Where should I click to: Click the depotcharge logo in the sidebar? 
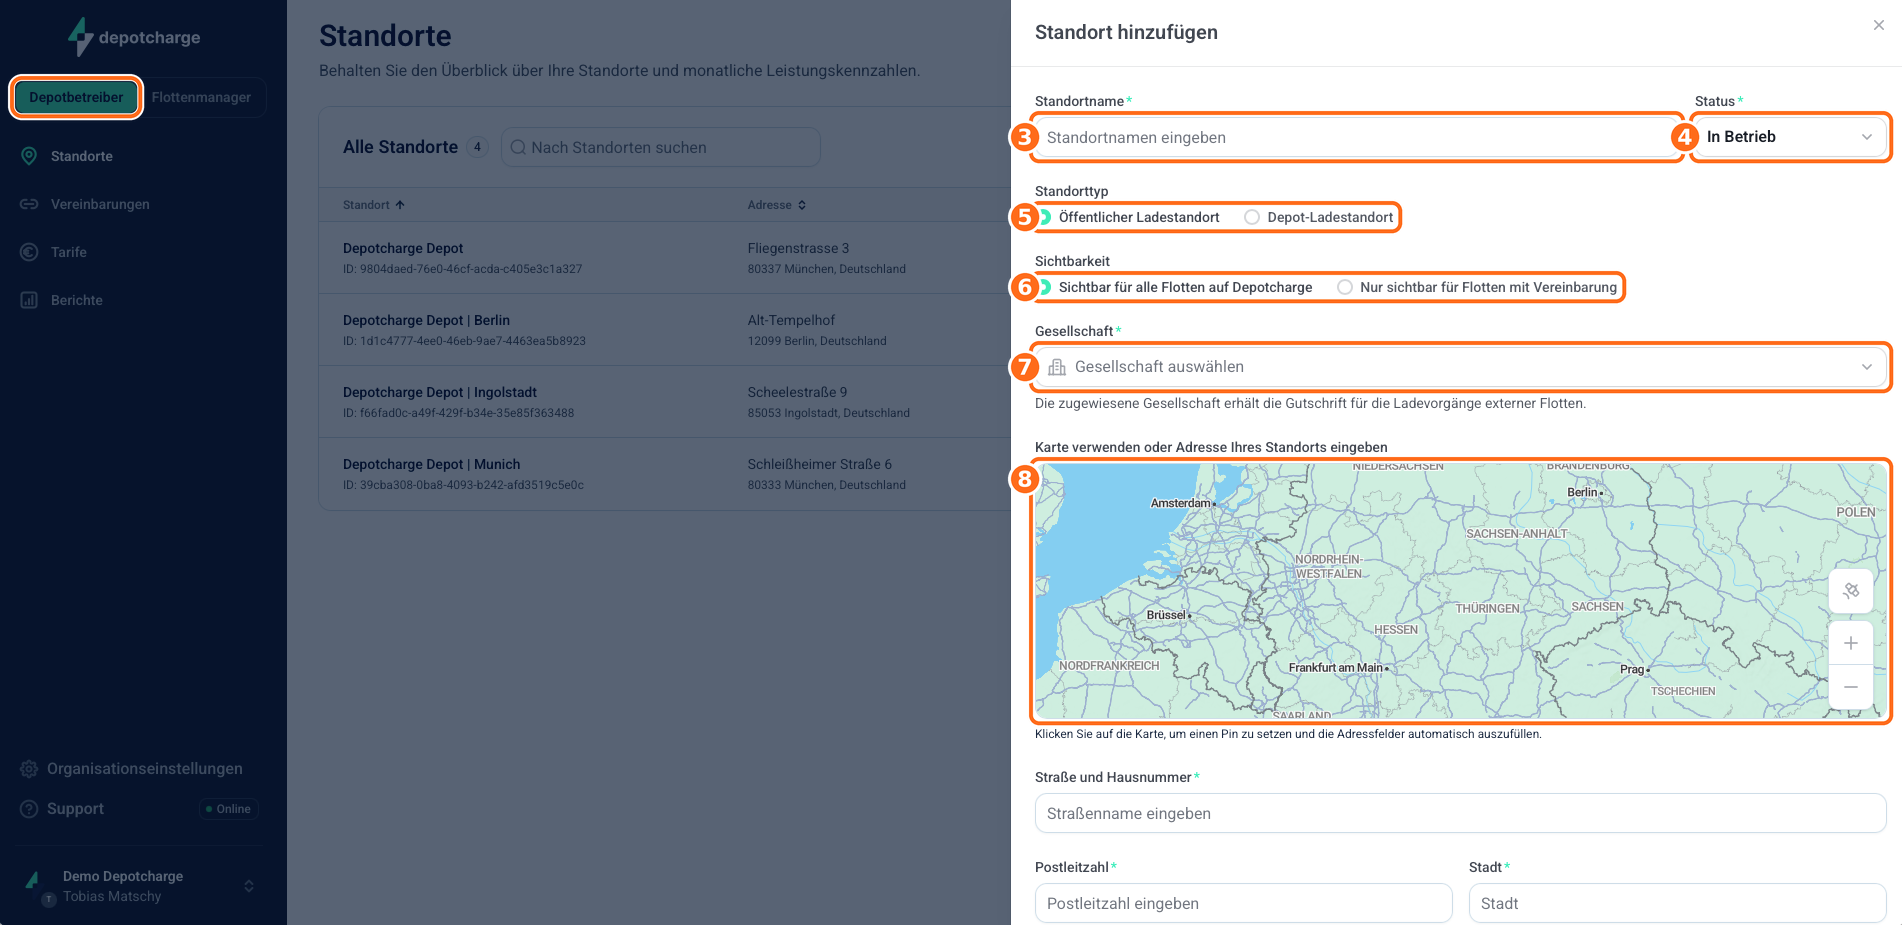(x=134, y=37)
